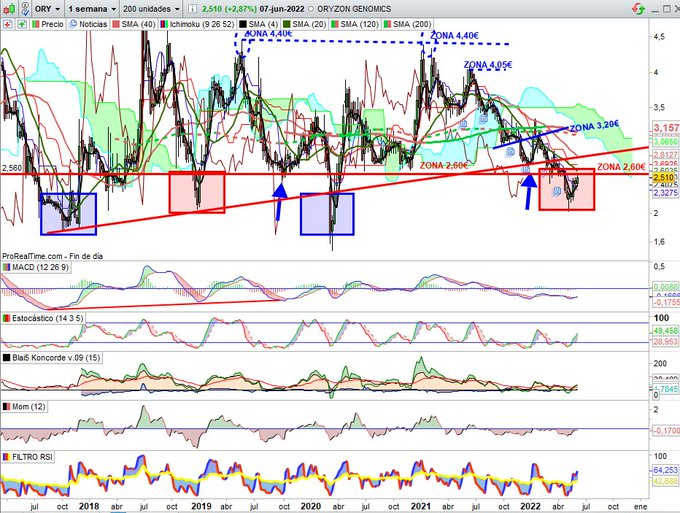Click the info 'i' icon
The height and width of the screenshot is (513, 680).
tap(193, 9)
